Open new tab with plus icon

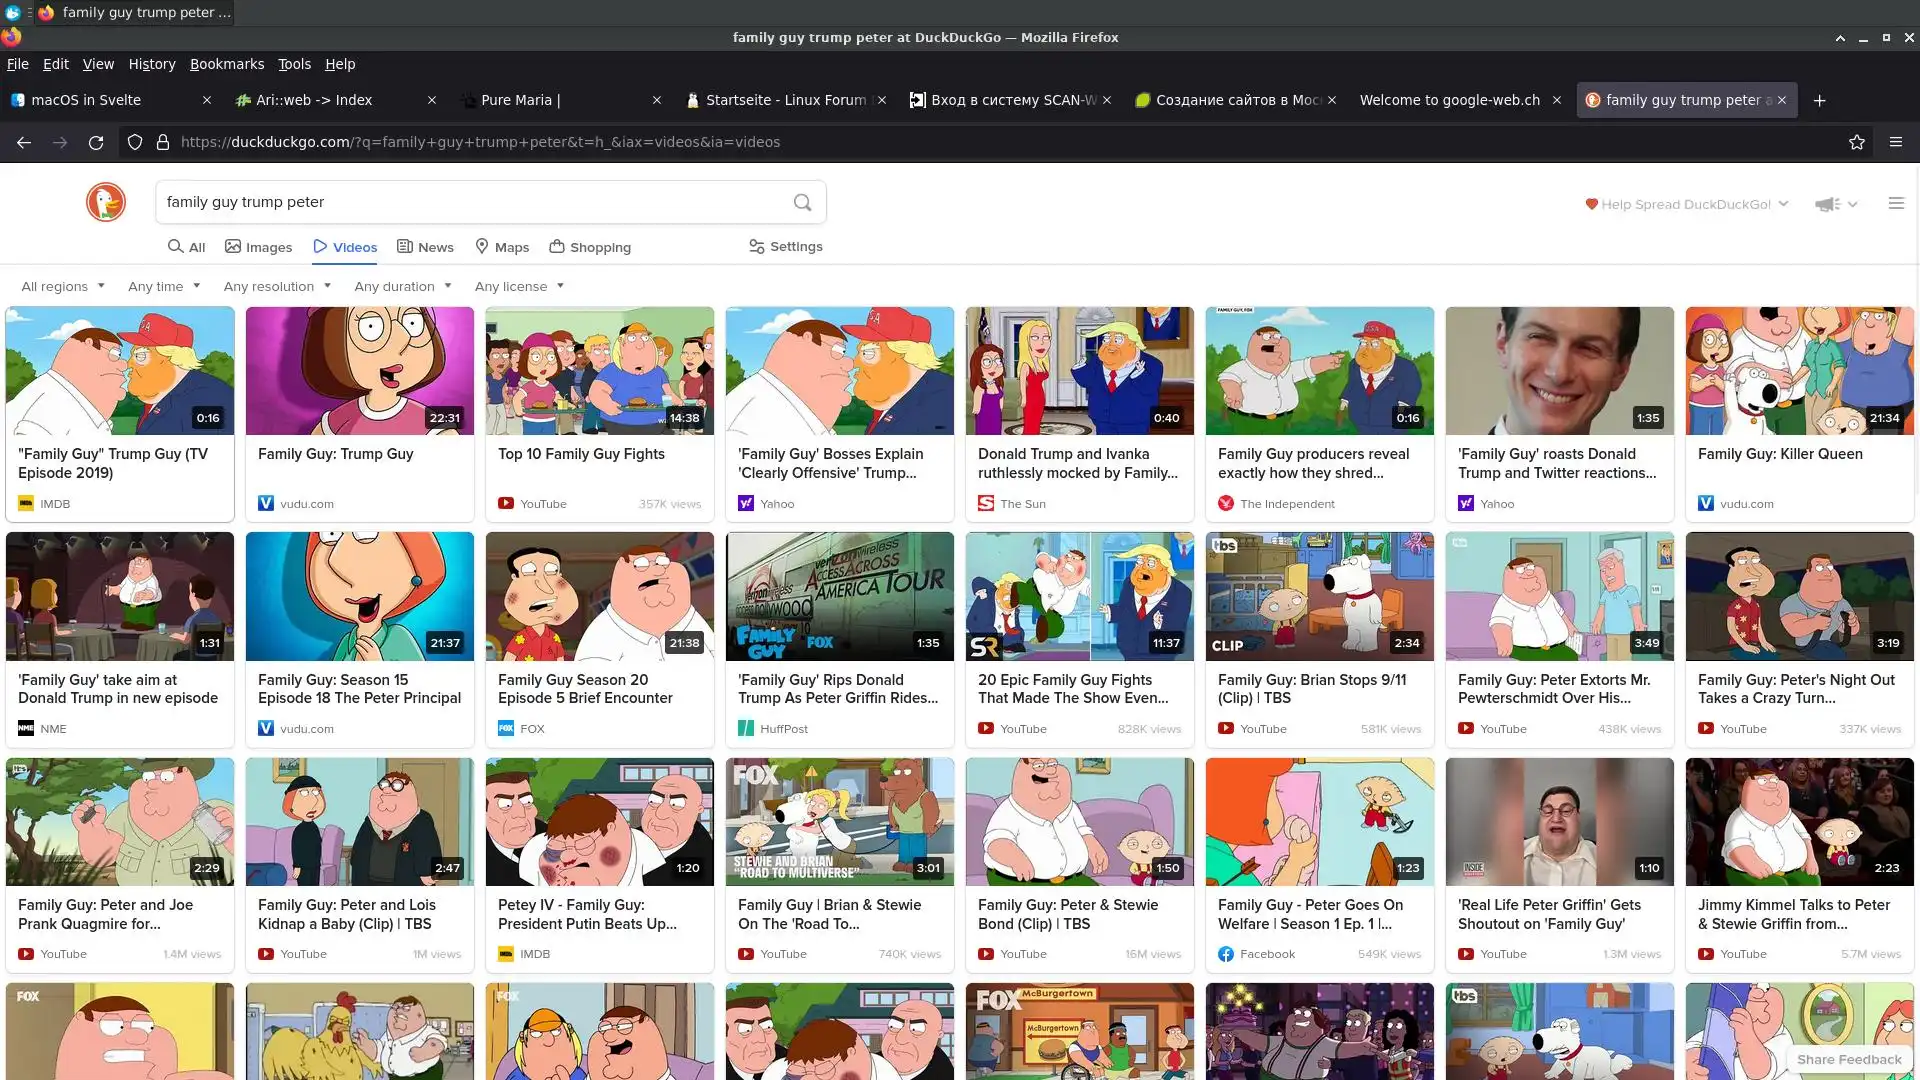point(1819,100)
